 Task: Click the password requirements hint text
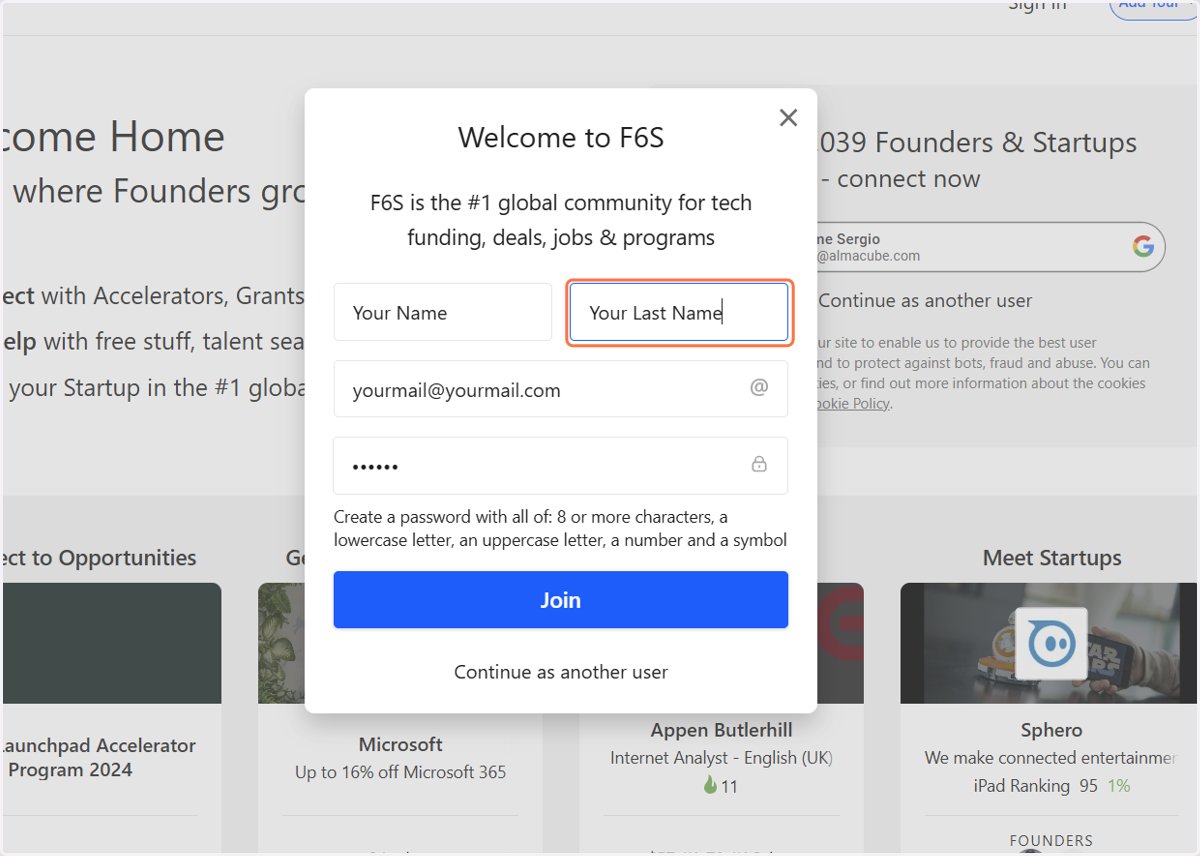561,529
